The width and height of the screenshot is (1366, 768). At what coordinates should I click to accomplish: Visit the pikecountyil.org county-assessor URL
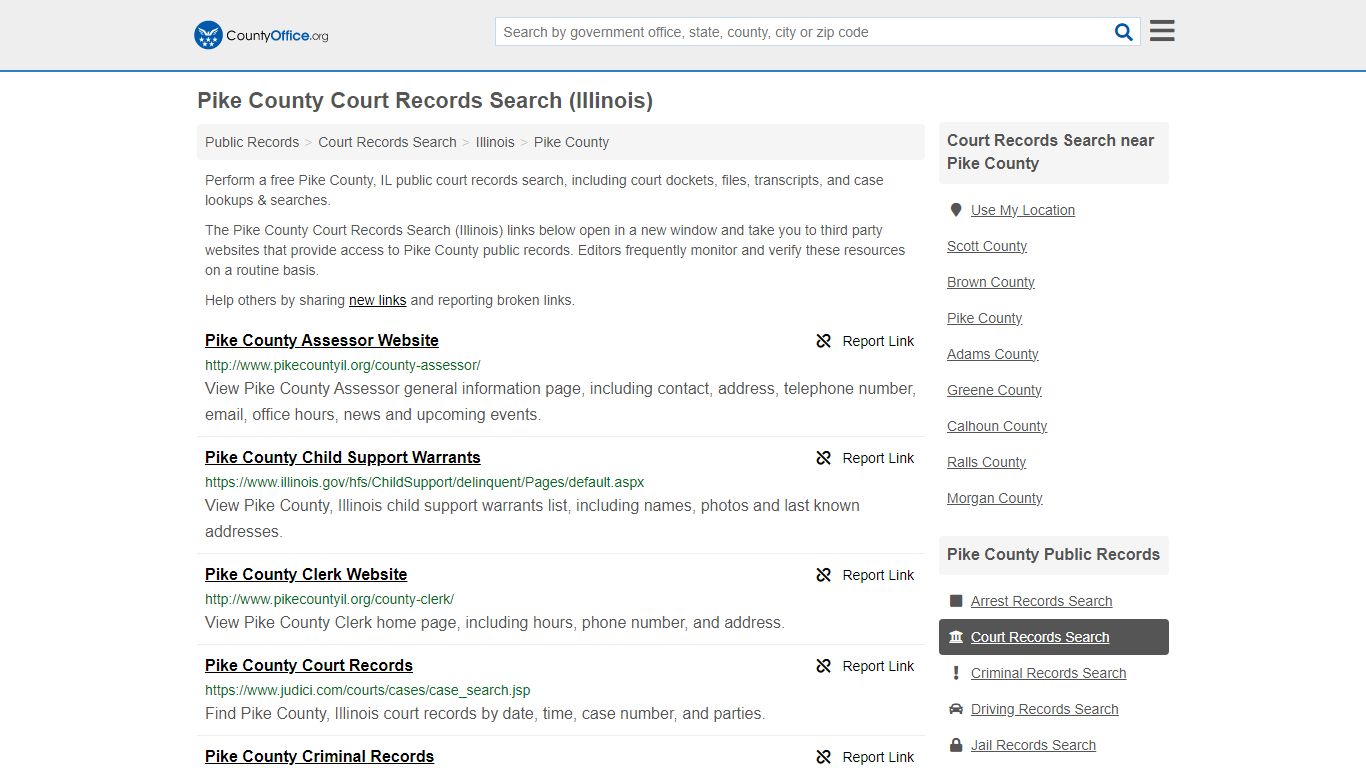pos(343,365)
